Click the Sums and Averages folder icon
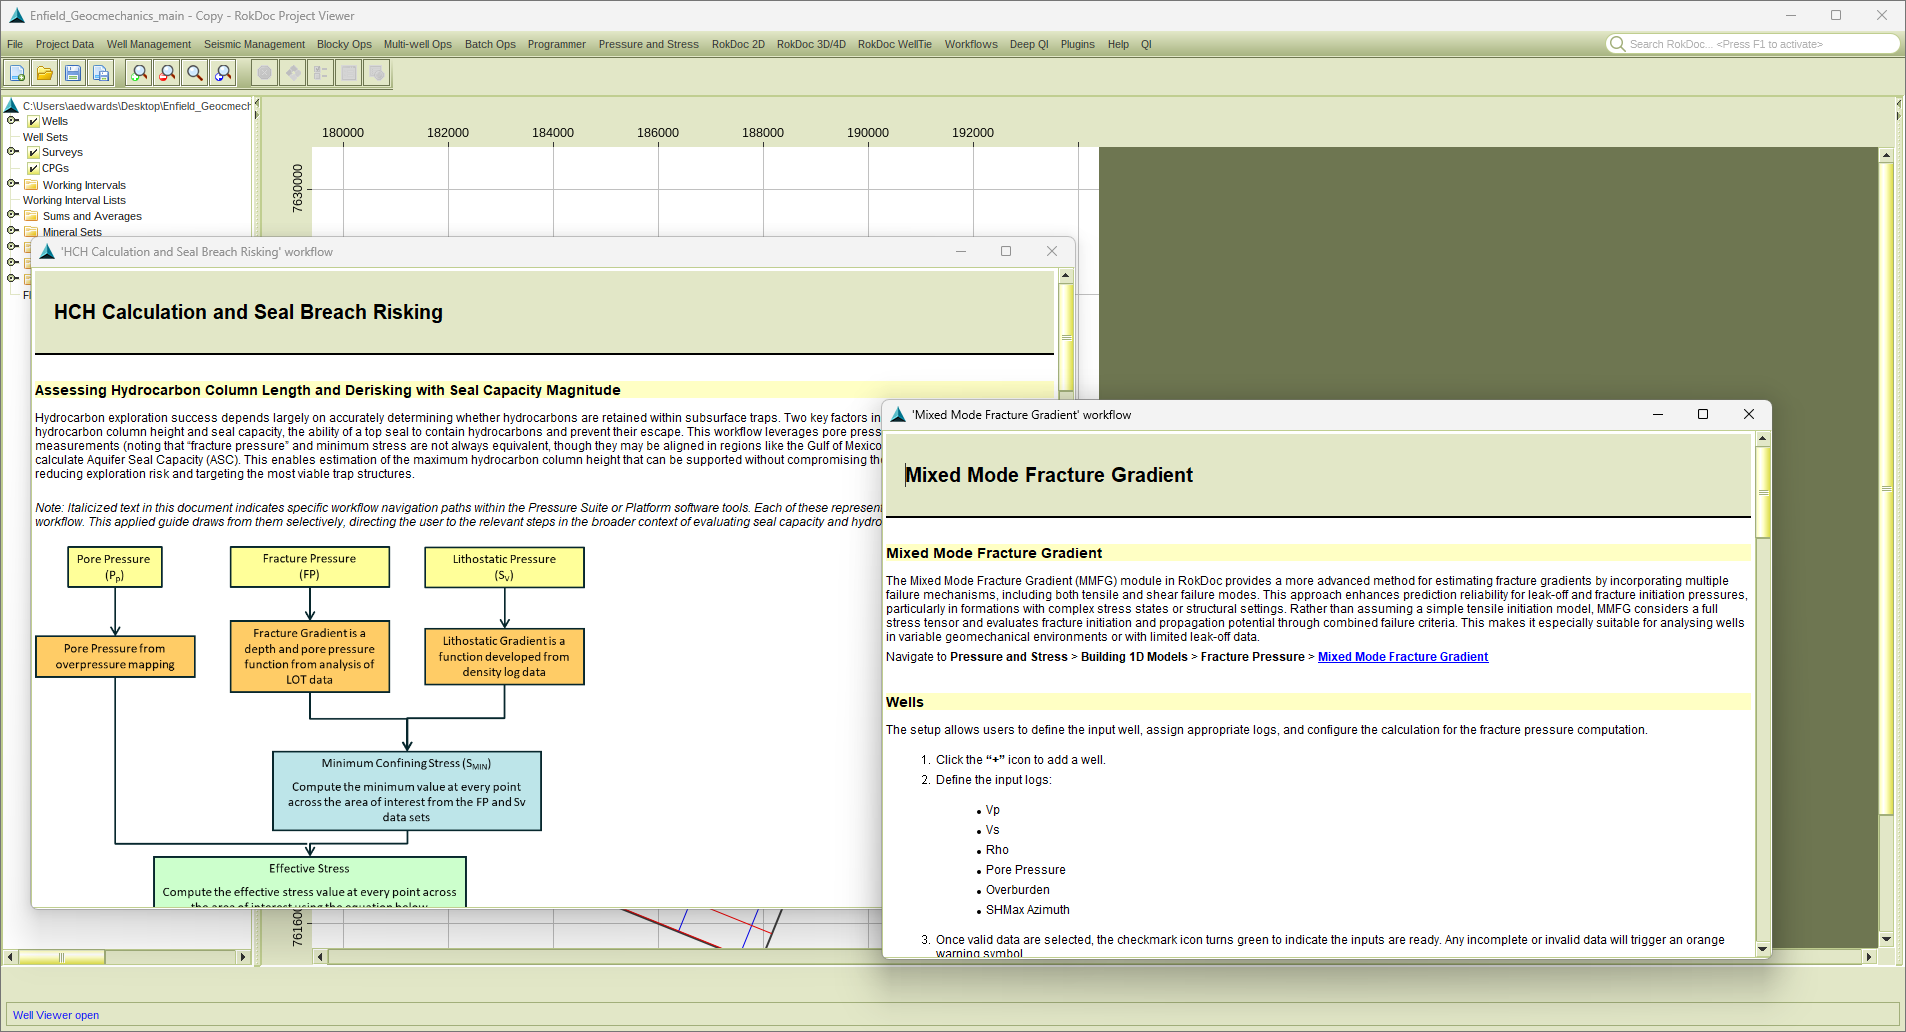The width and height of the screenshot is (1906, 1032). 31,216
